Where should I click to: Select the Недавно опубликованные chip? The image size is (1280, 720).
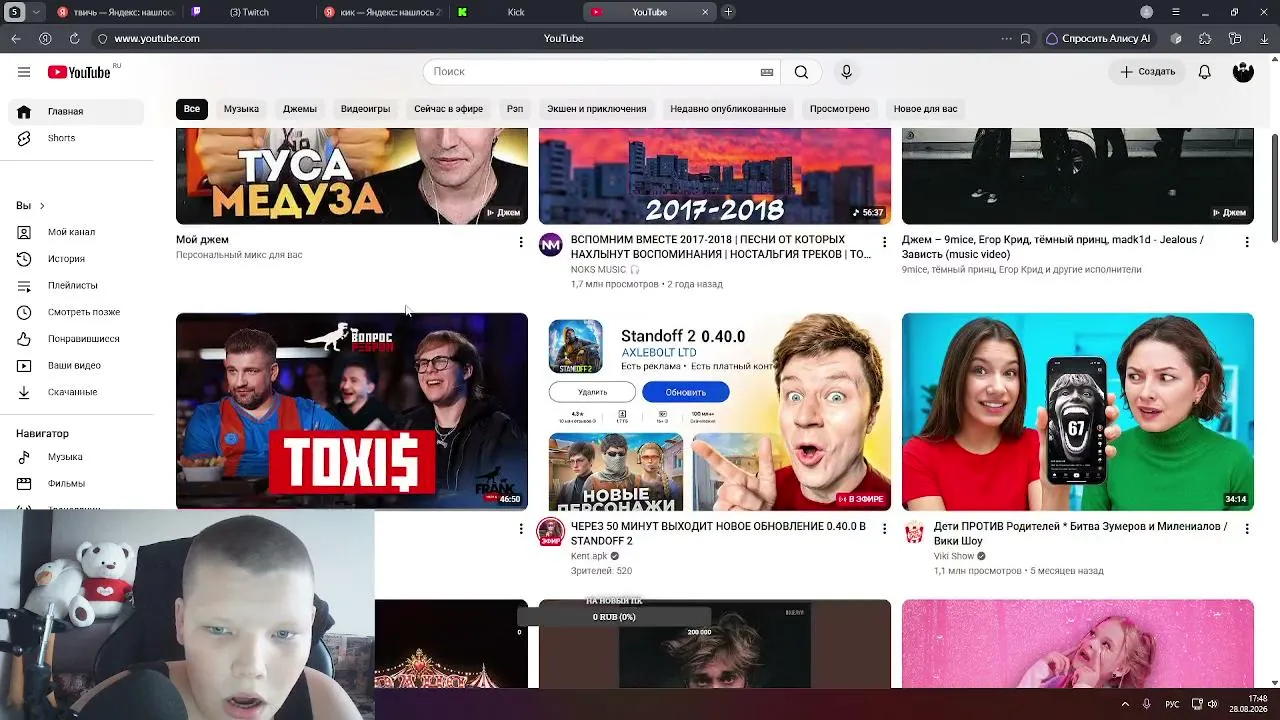[728, 109]
